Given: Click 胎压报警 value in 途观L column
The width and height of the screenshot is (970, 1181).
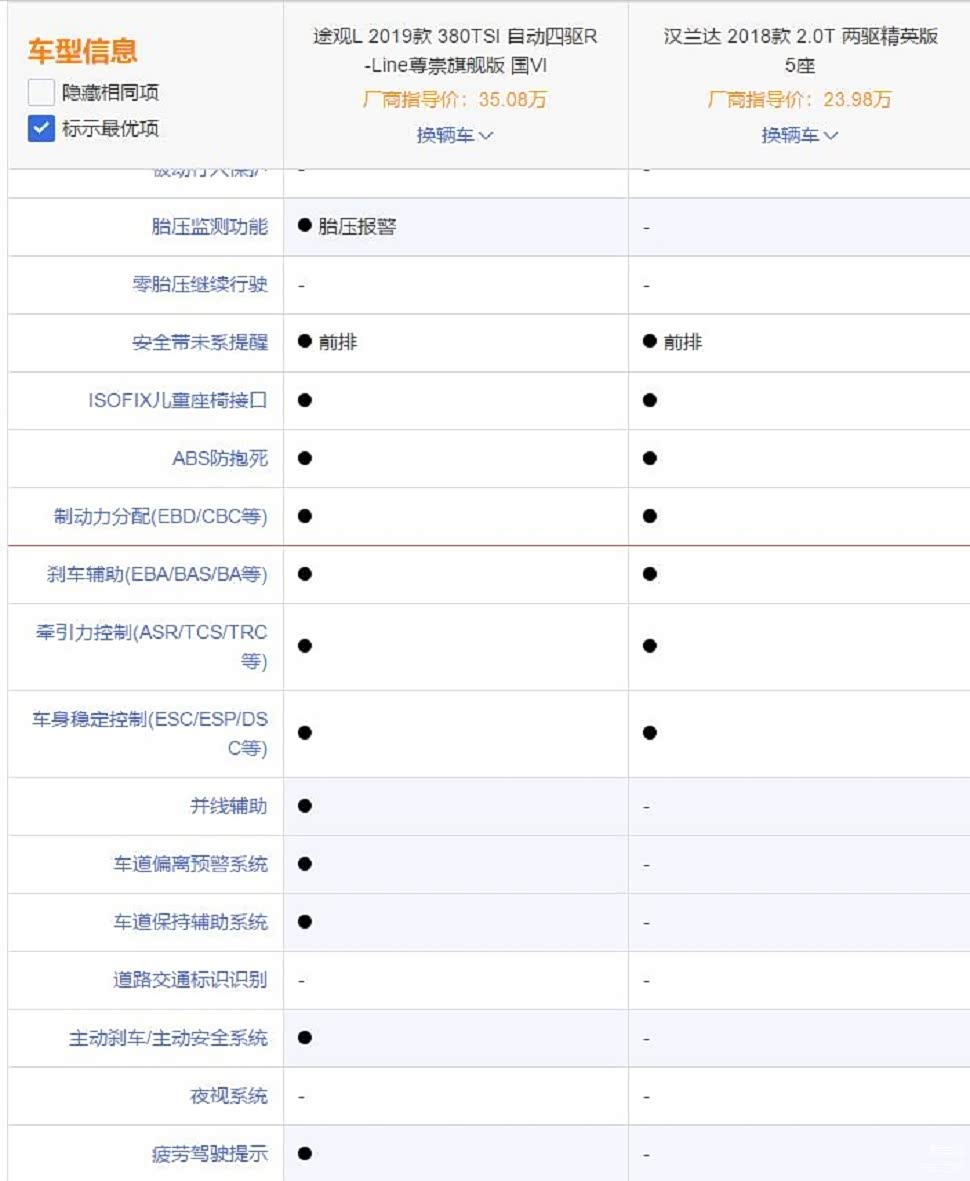Looking at the screenshot, I should 357,226.
